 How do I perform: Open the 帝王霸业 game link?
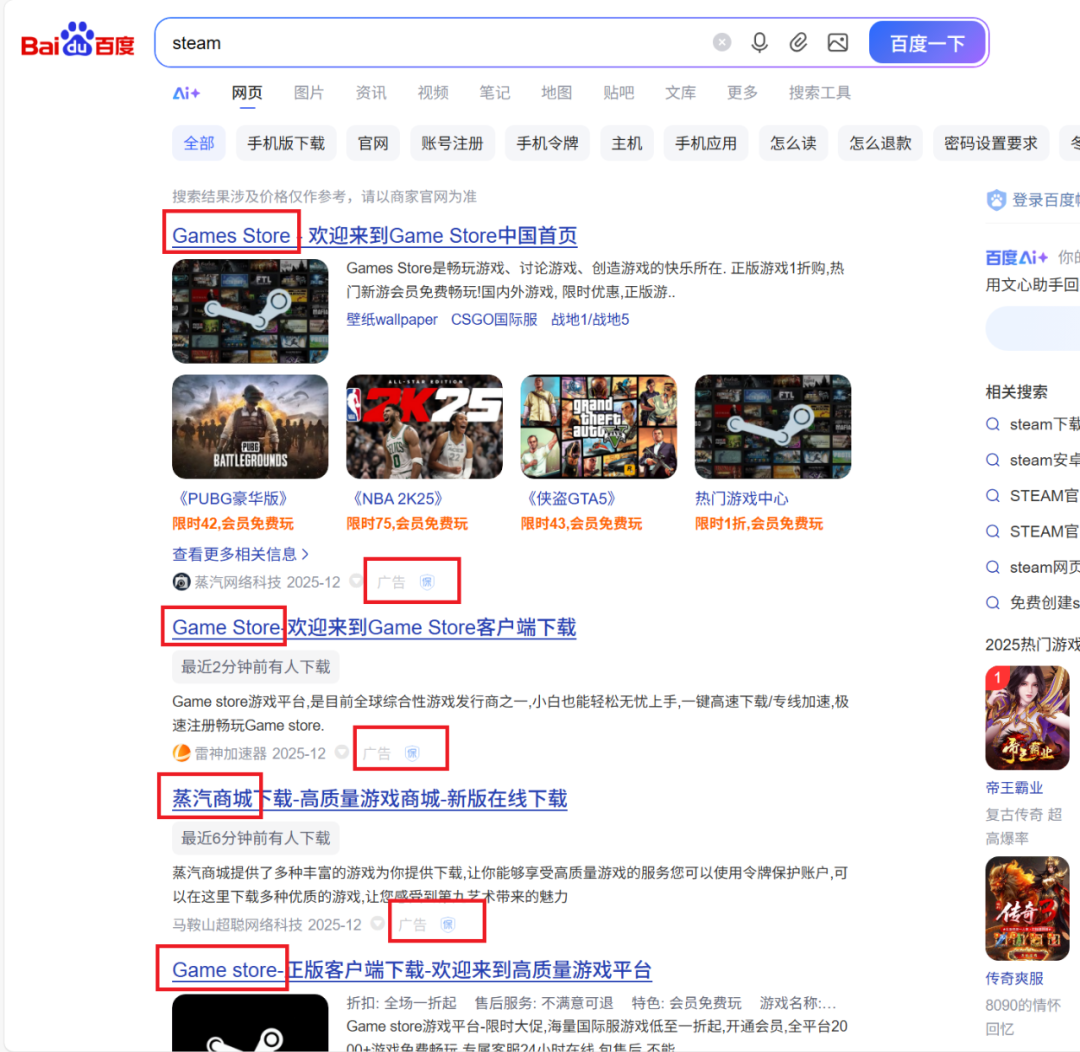1014,788
